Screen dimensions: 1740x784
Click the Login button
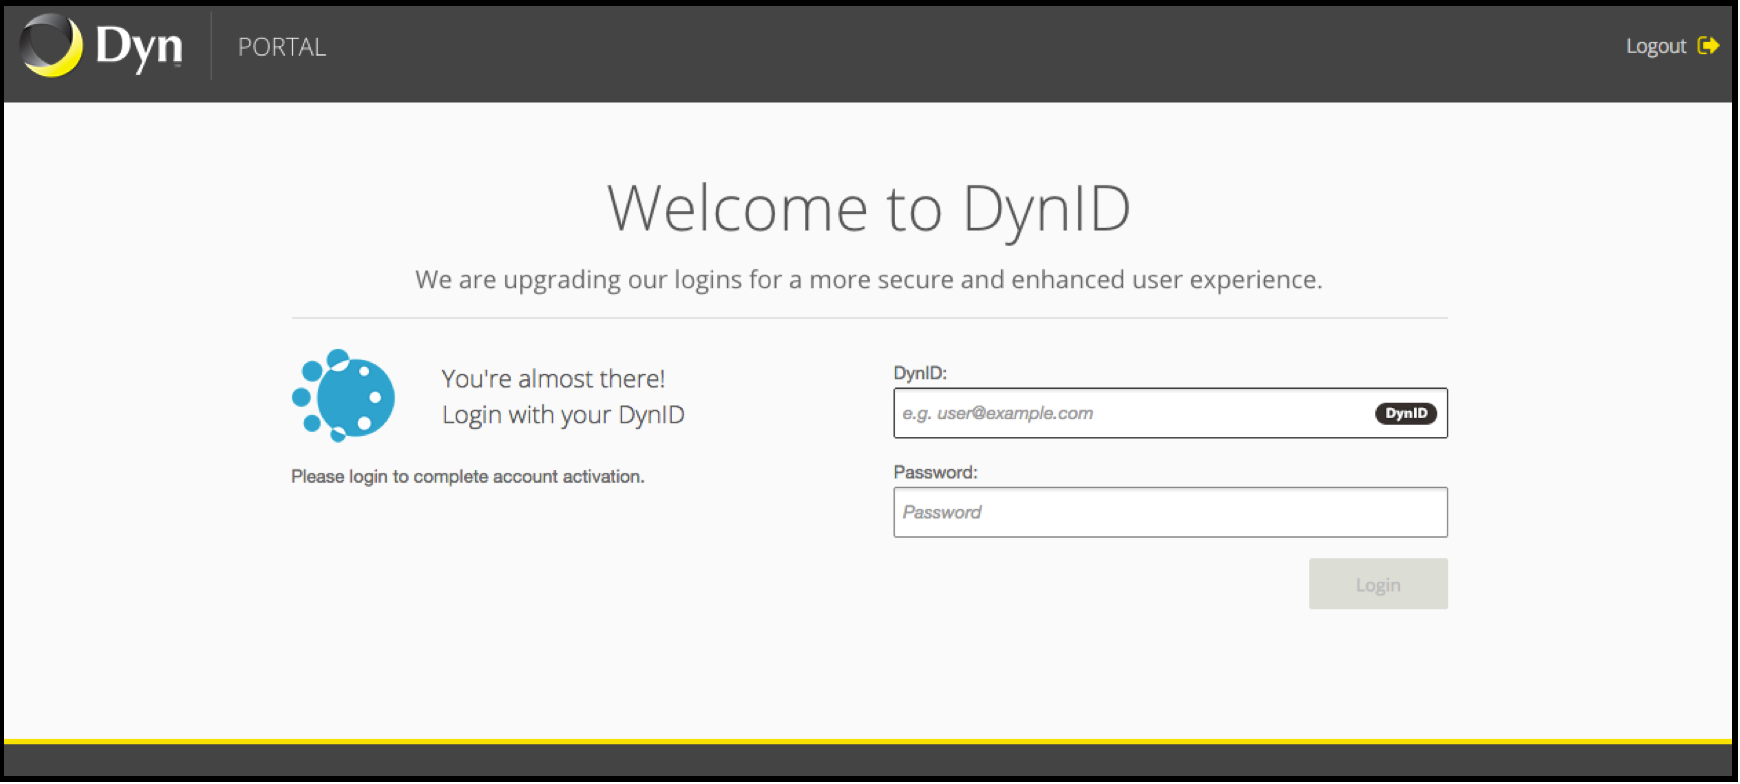click(1378, 584)
